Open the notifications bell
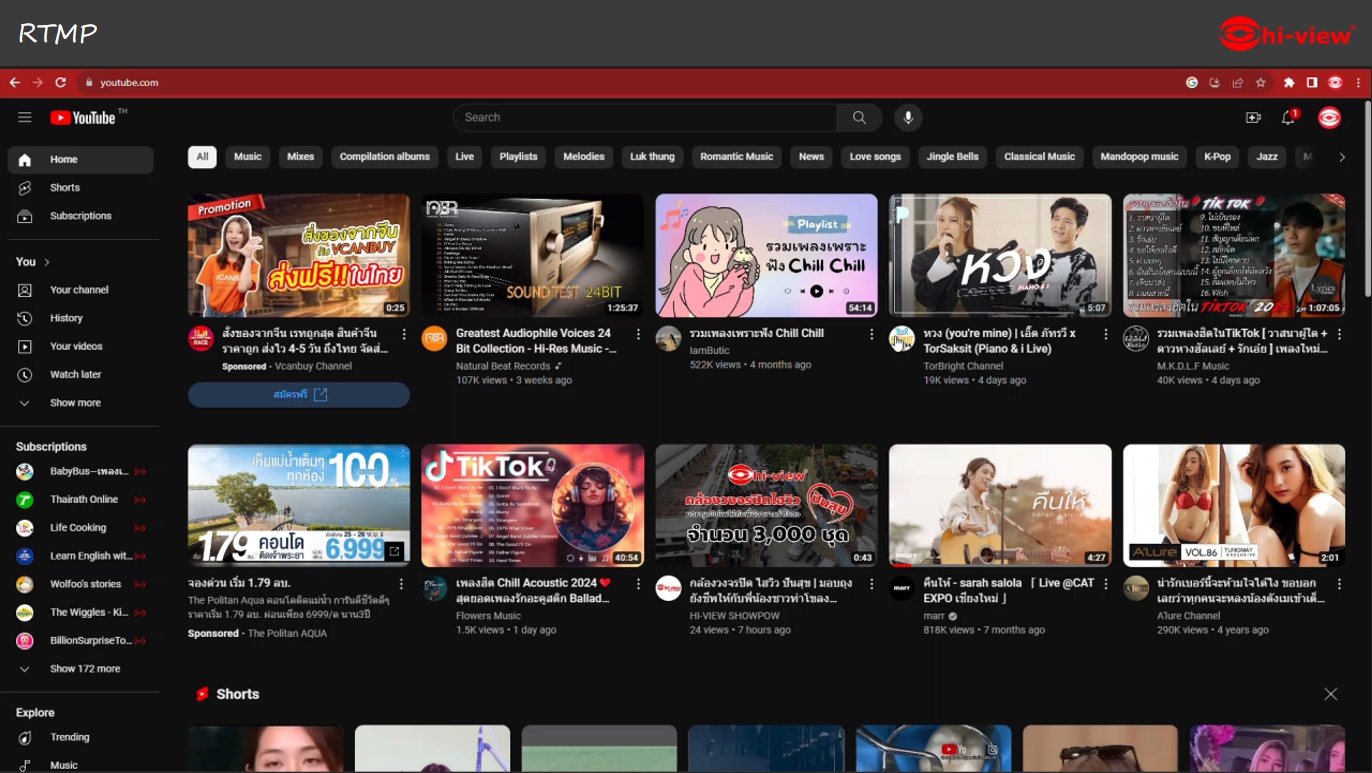 click(x=1288, y=118)
